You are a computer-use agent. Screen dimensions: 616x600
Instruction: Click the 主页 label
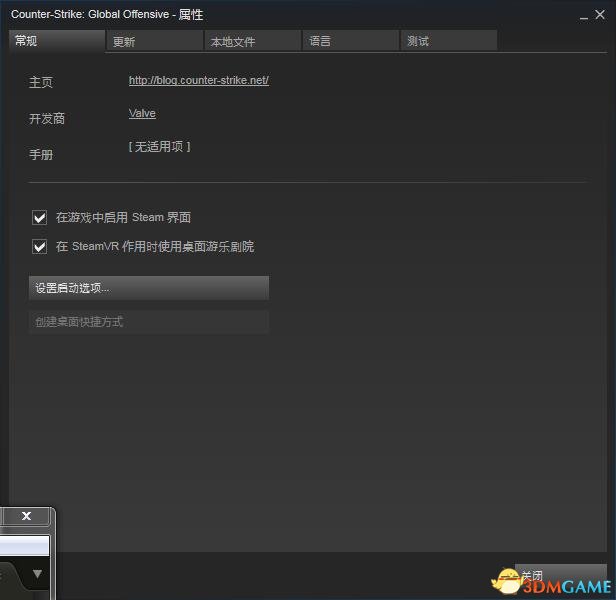(40, 82)
